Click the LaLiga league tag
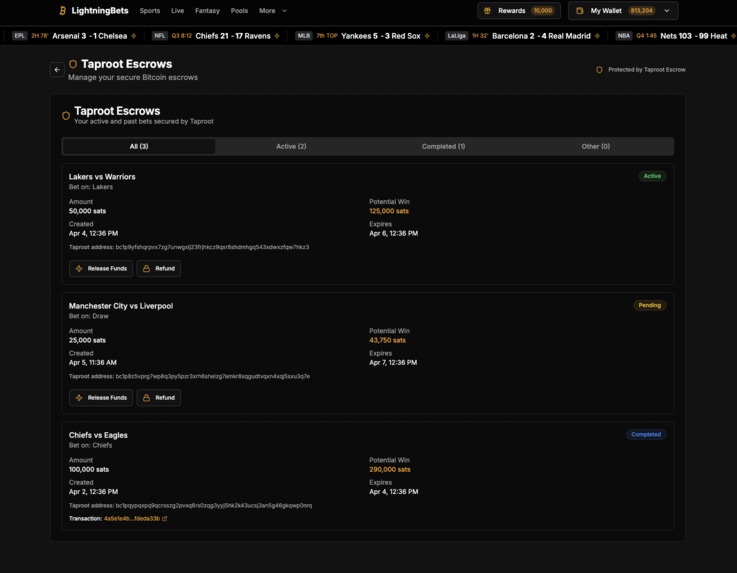737x573 pixels. click(x=456, y=36)
